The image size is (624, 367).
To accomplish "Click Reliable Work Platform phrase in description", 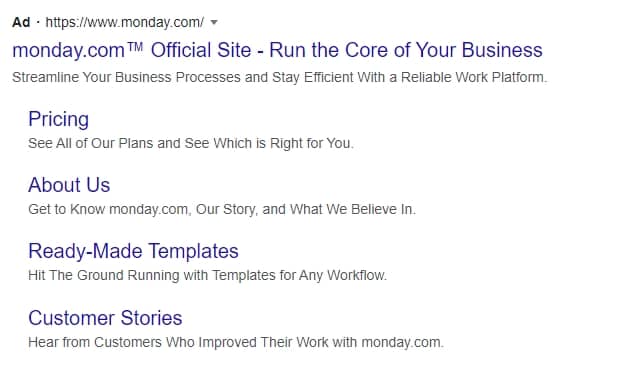I will coord(474,77).
